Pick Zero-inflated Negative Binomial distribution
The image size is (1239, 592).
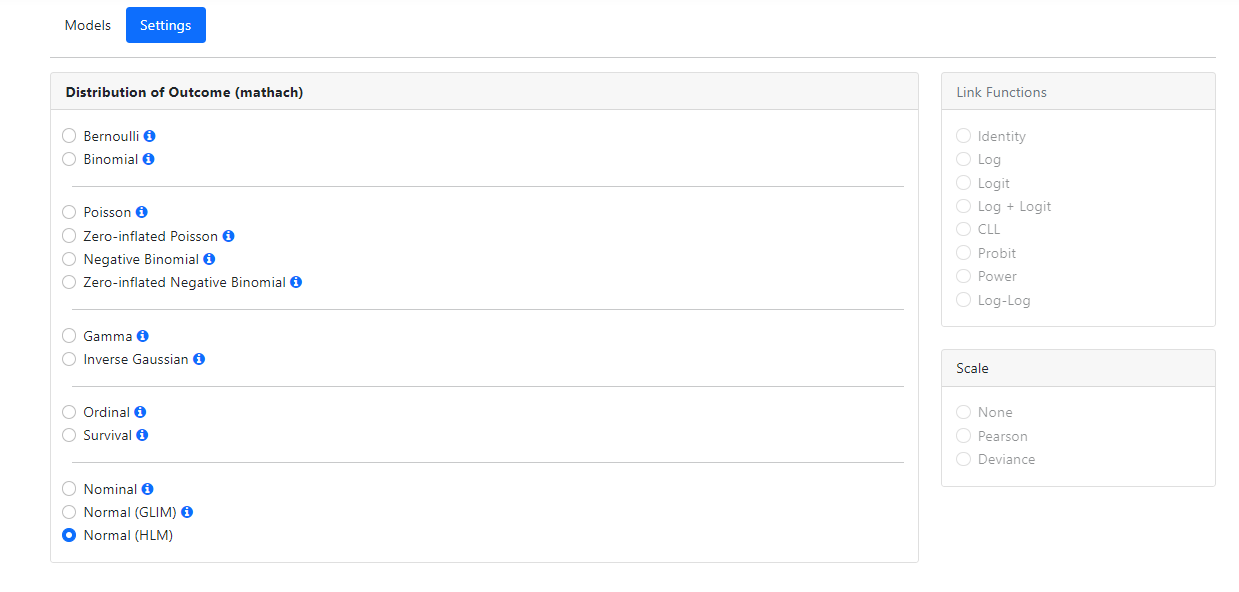69,282
